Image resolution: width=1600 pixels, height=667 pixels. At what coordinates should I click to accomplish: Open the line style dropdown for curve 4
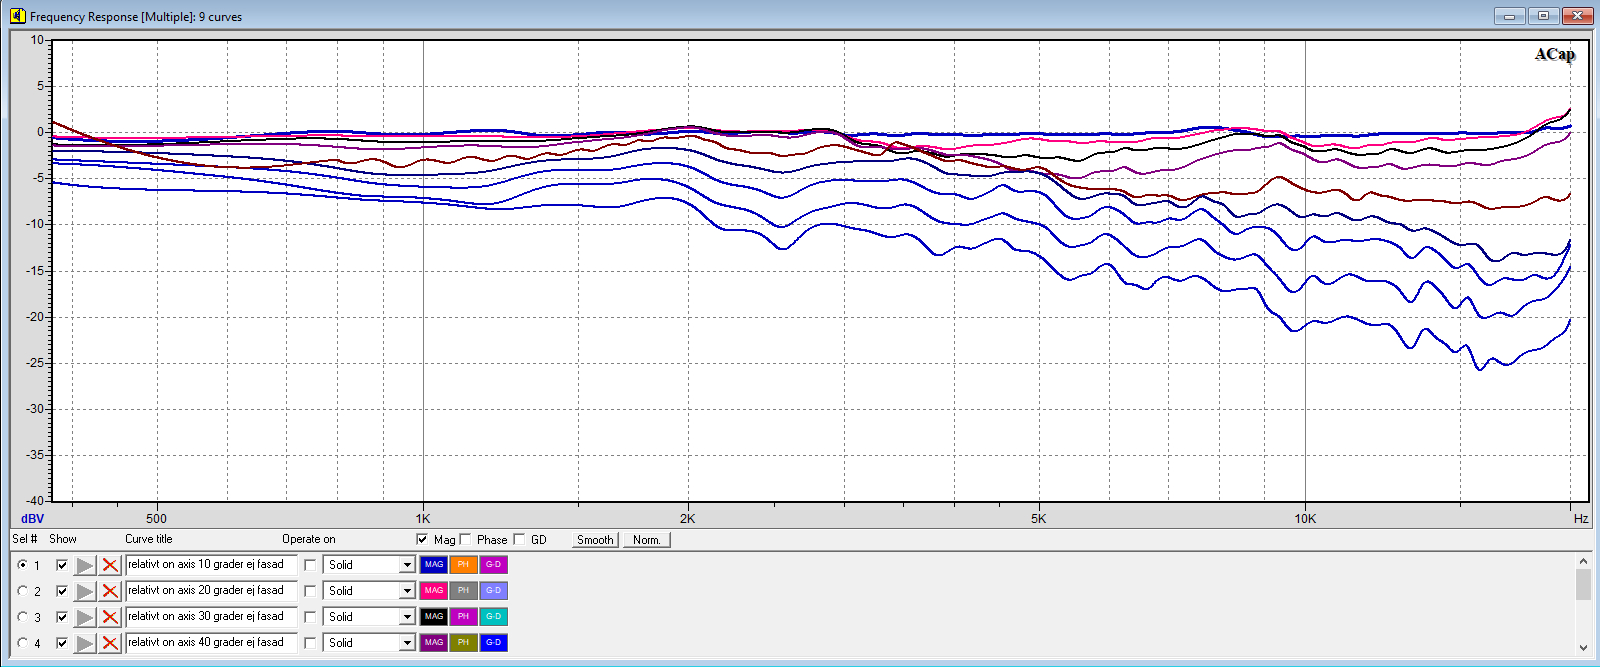[407, 643]
